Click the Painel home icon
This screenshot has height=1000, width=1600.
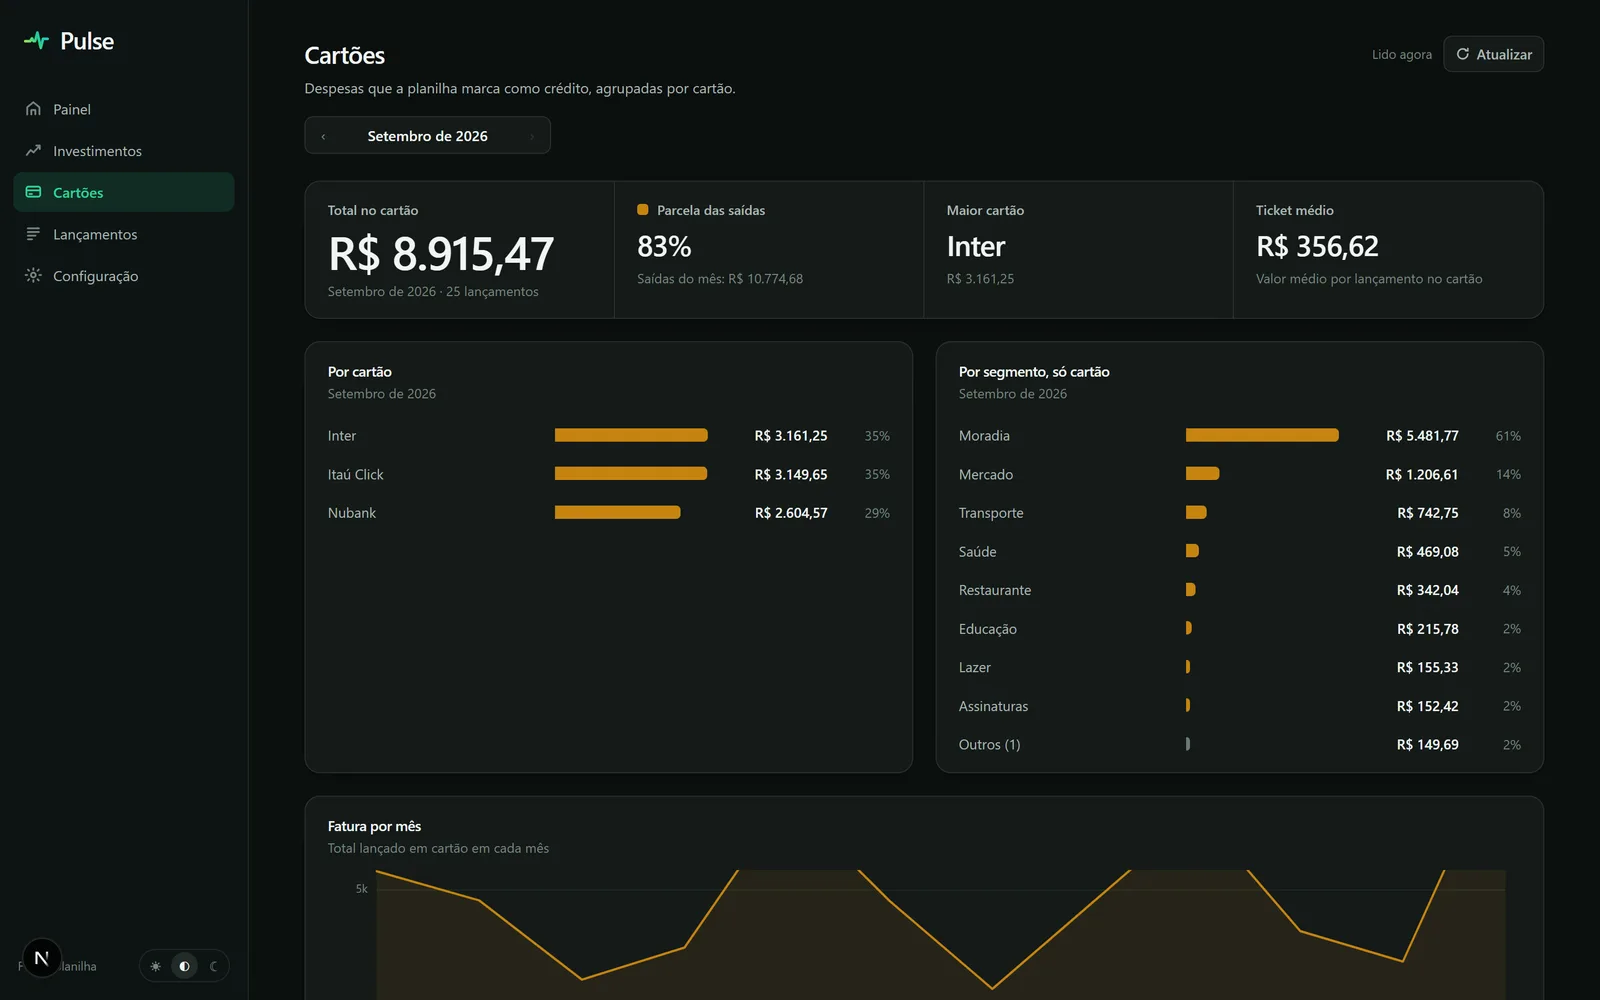(x=33, y=109)
